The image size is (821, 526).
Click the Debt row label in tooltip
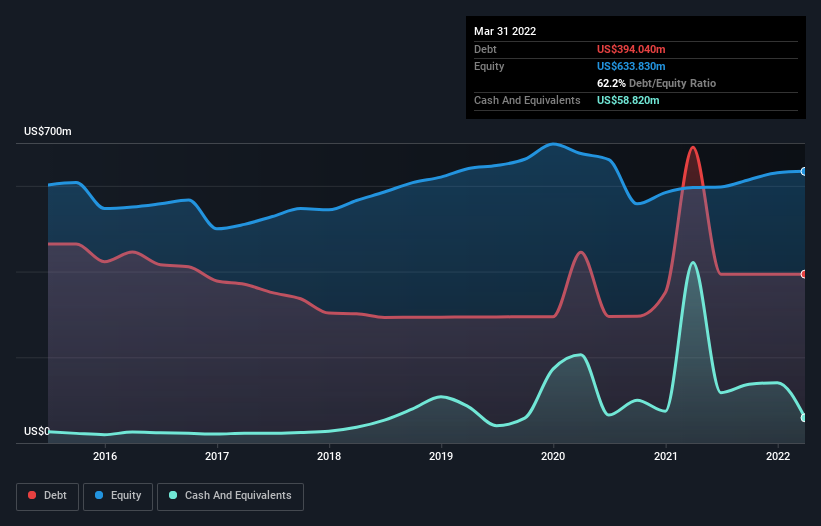pos(485,49)
